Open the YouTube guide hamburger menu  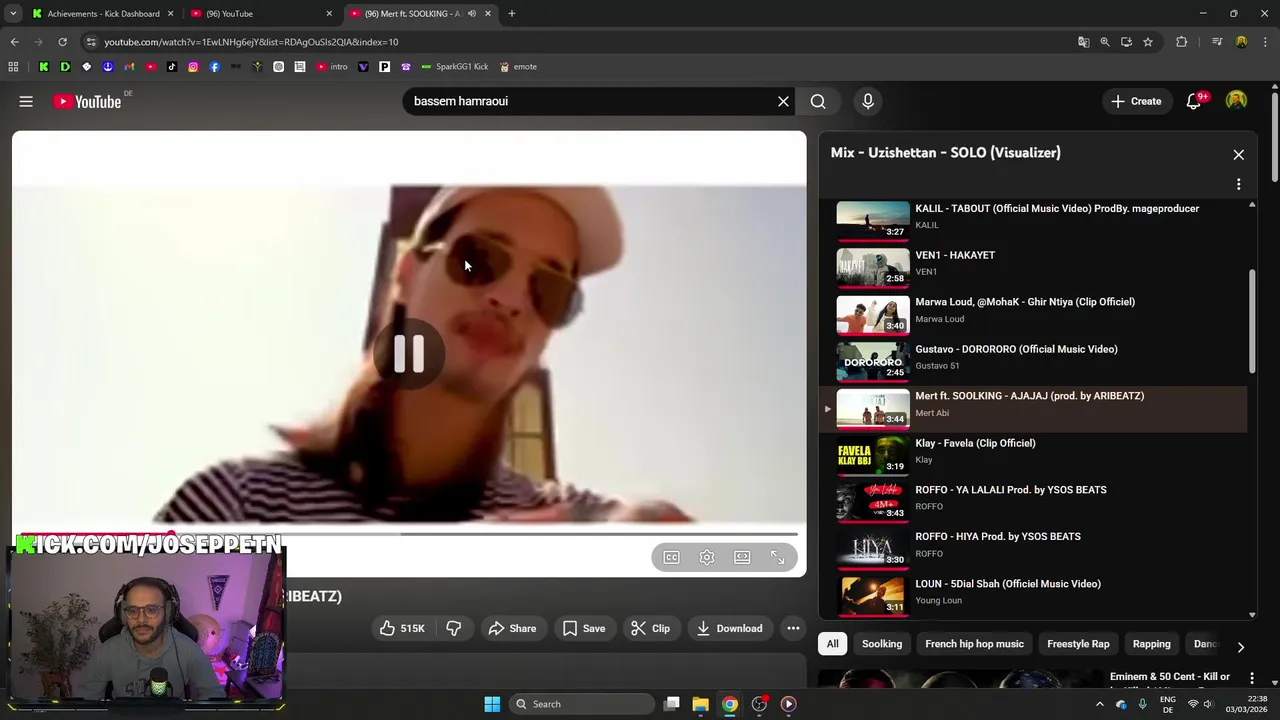26,101
